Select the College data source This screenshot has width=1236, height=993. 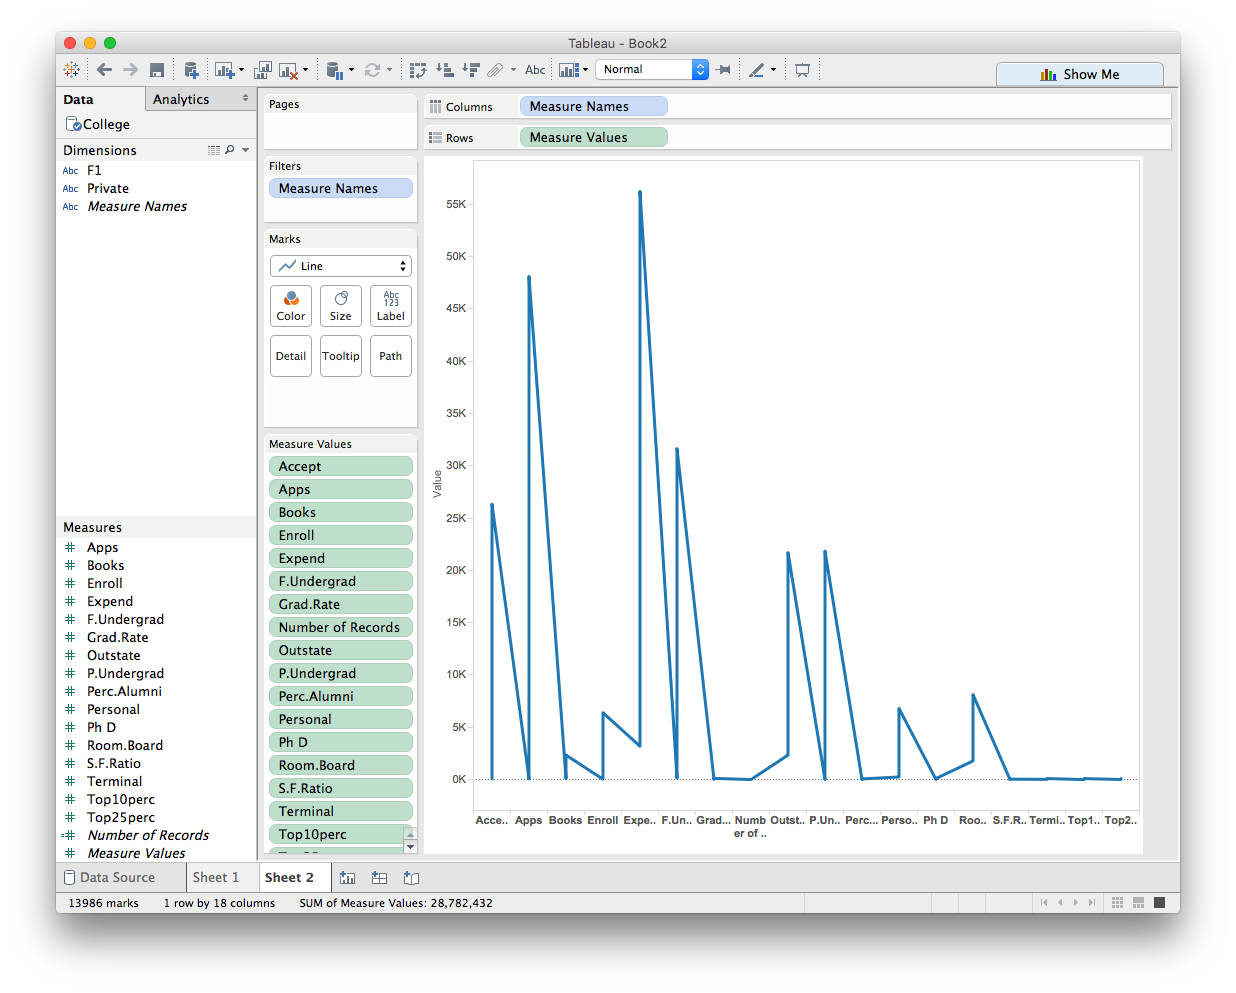[x=98, y=124]
